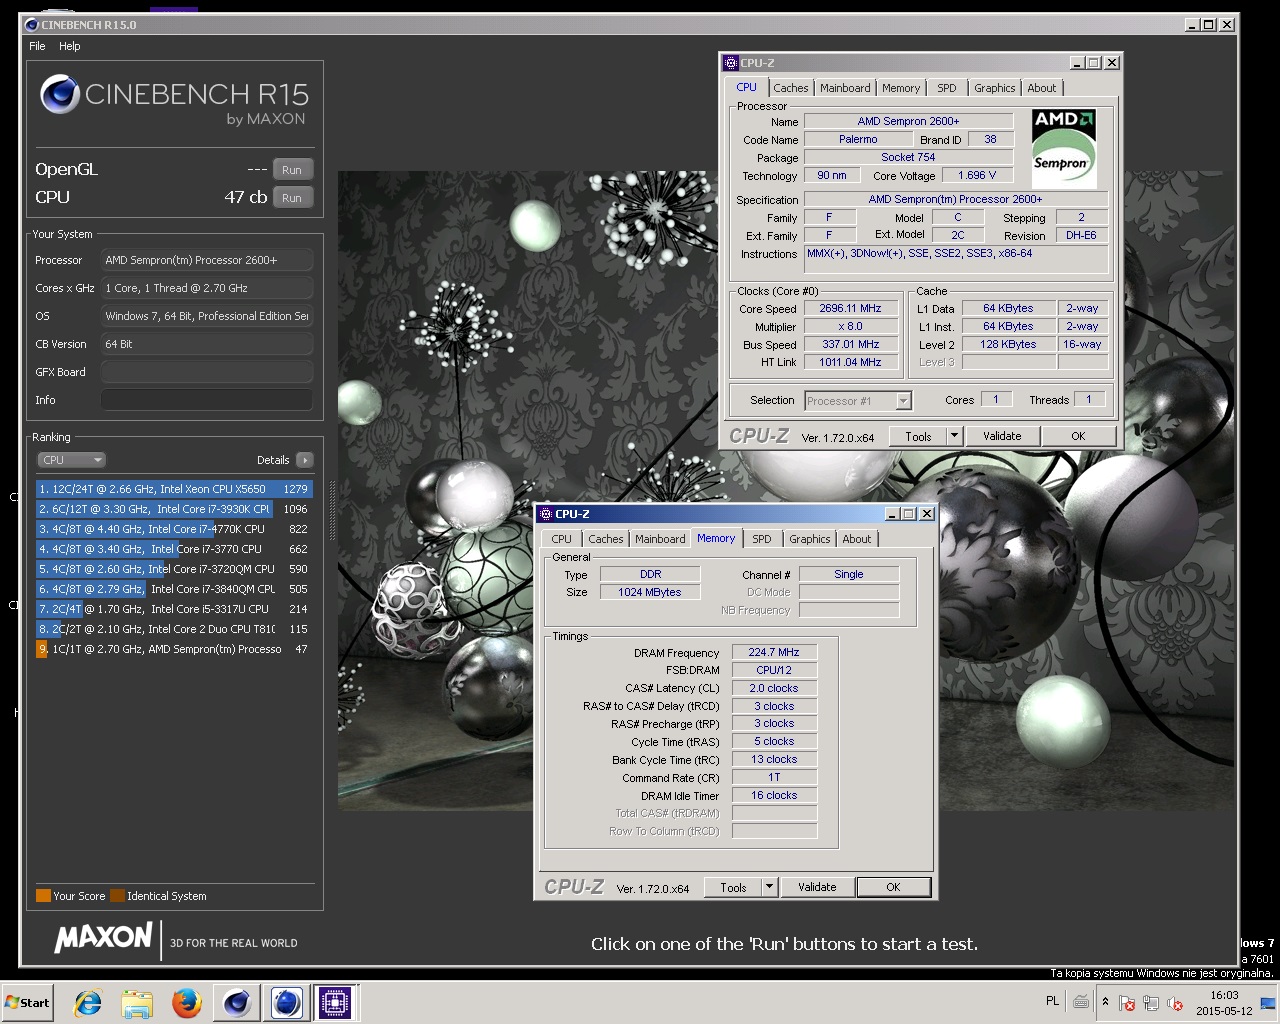1280x1024 pixels.
Task: Open Internet Explorer from the taskbar
Action: (x=89, y=1002)
